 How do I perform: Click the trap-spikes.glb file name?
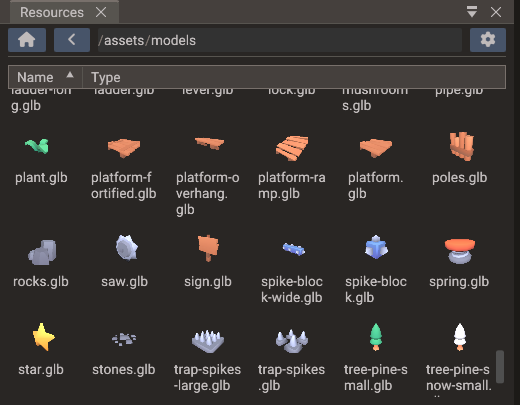[x=291, y=378]
